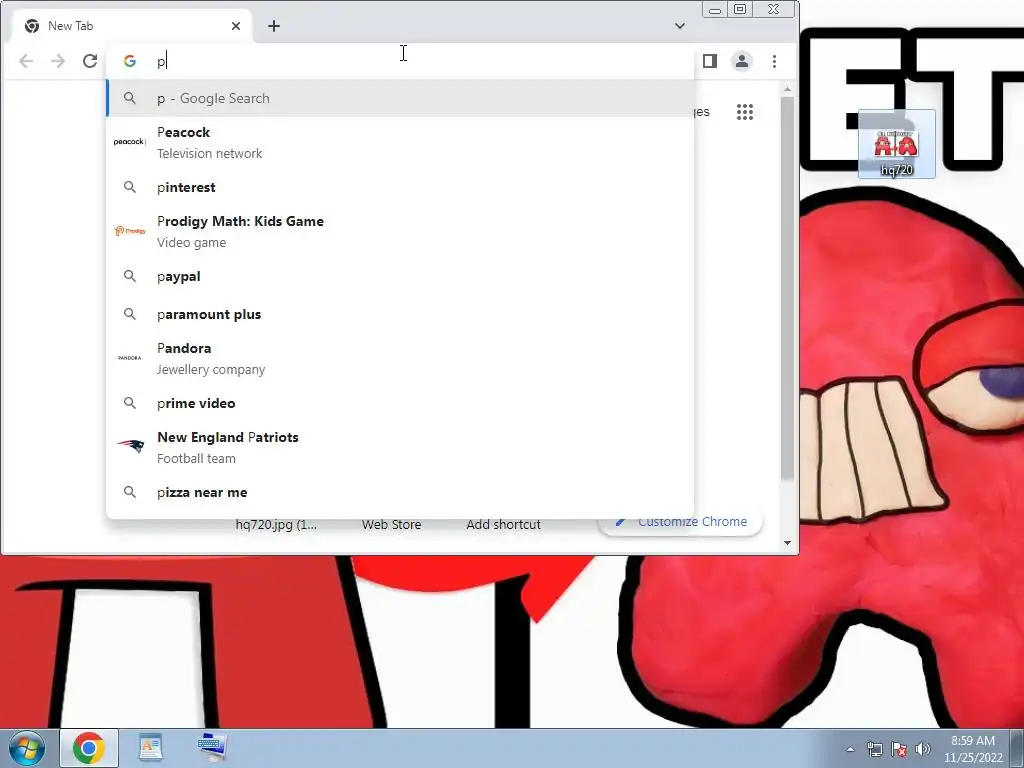
Task: Click the volume speaker tray icon
Action: (x=922, y=750)
